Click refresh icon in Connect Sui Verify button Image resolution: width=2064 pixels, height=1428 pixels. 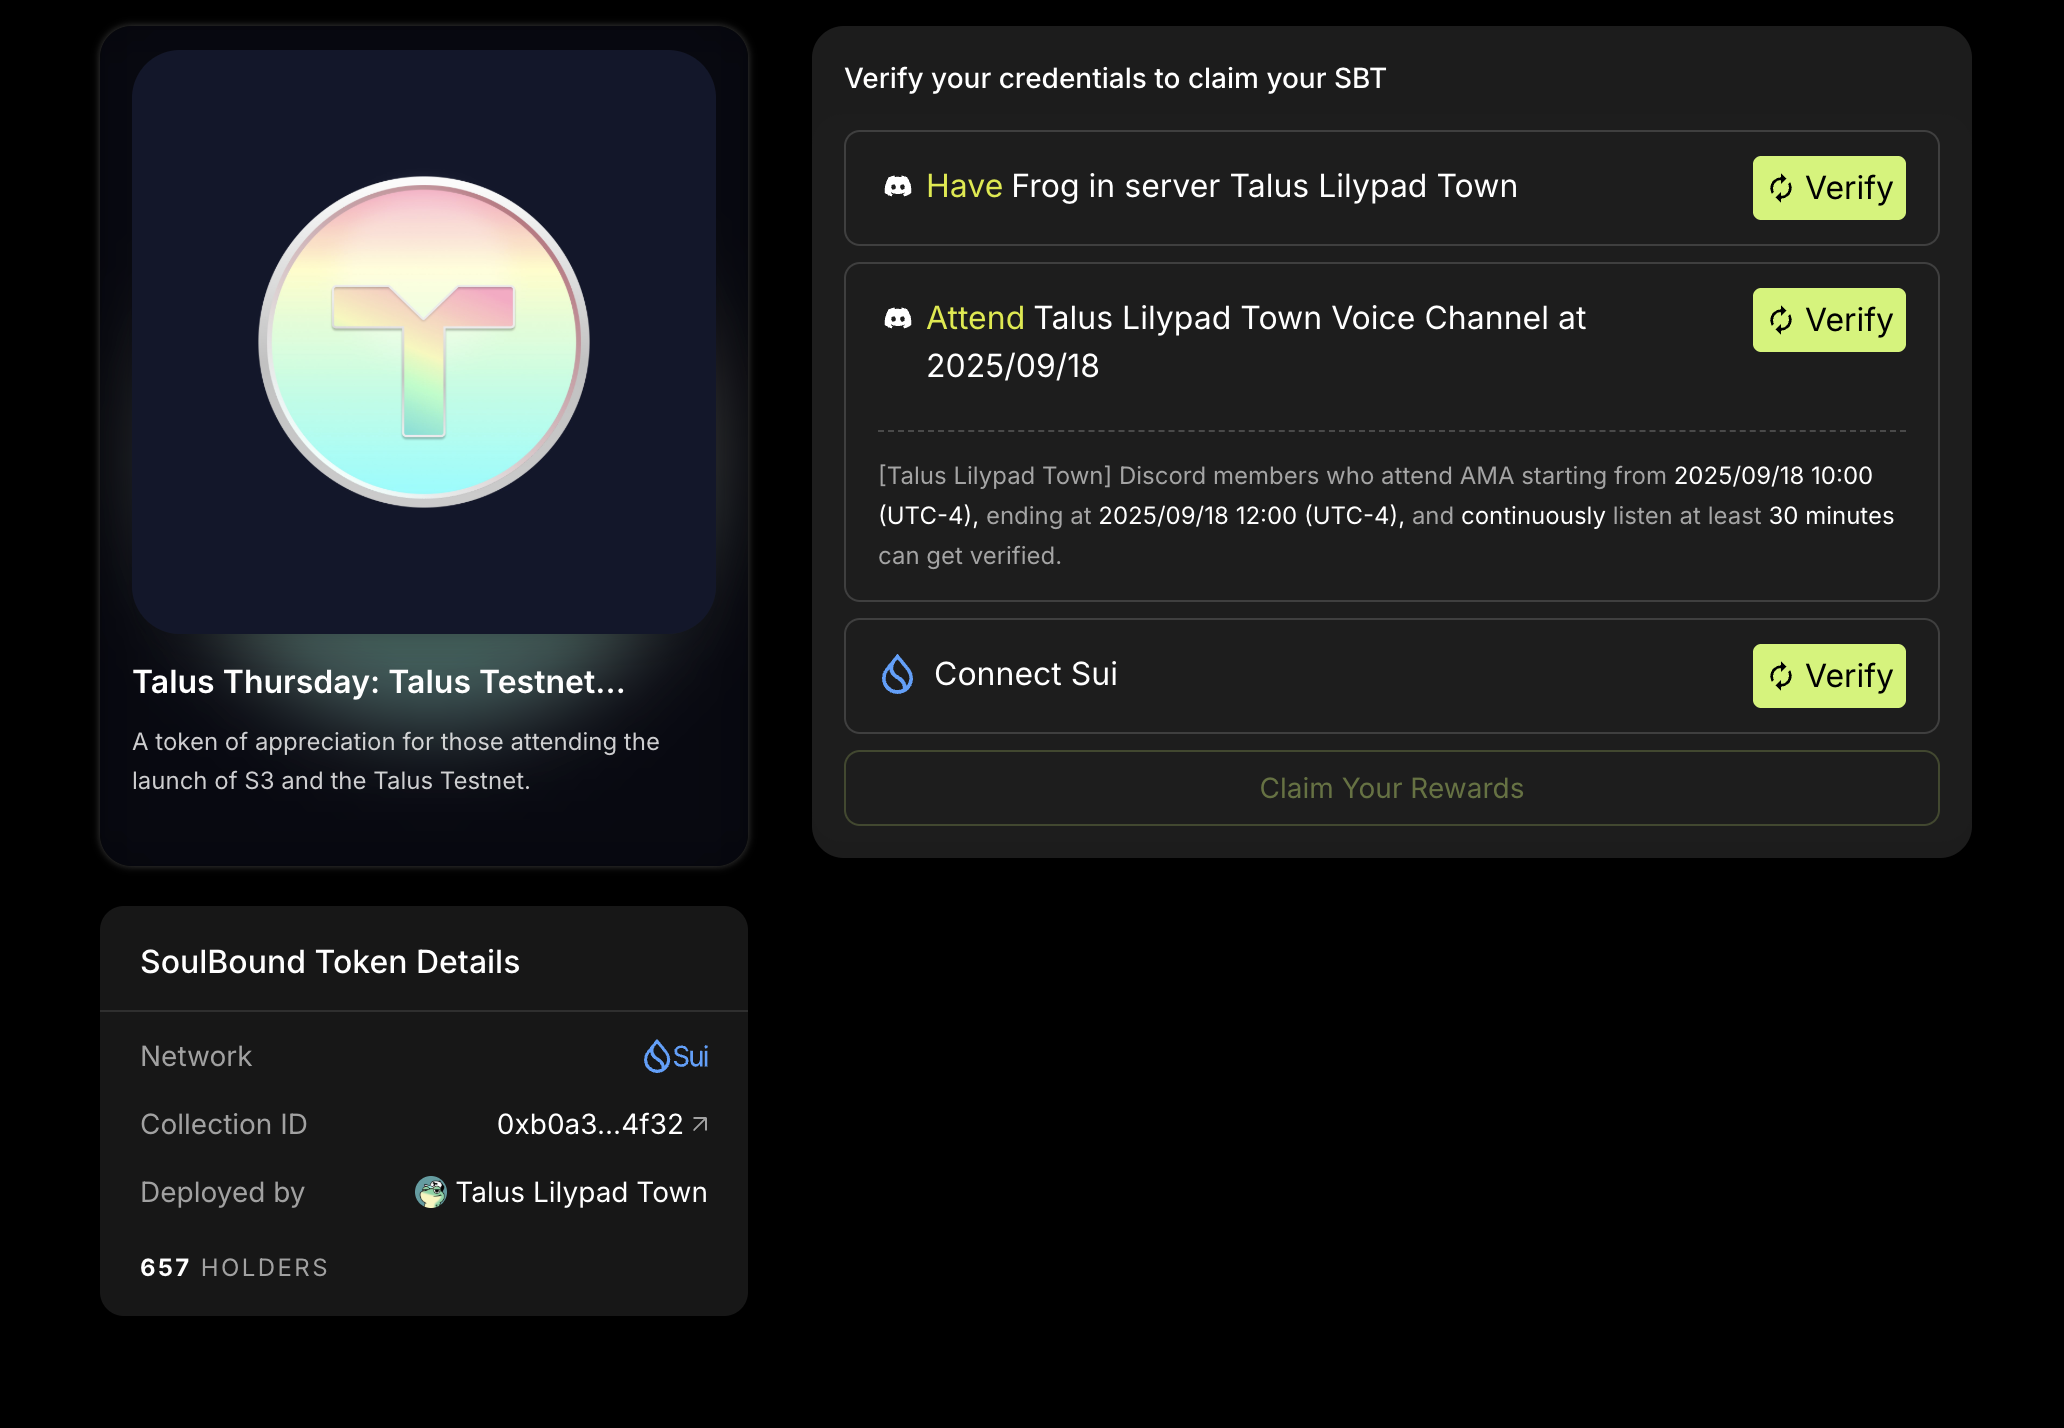[x=1781, y=676]
